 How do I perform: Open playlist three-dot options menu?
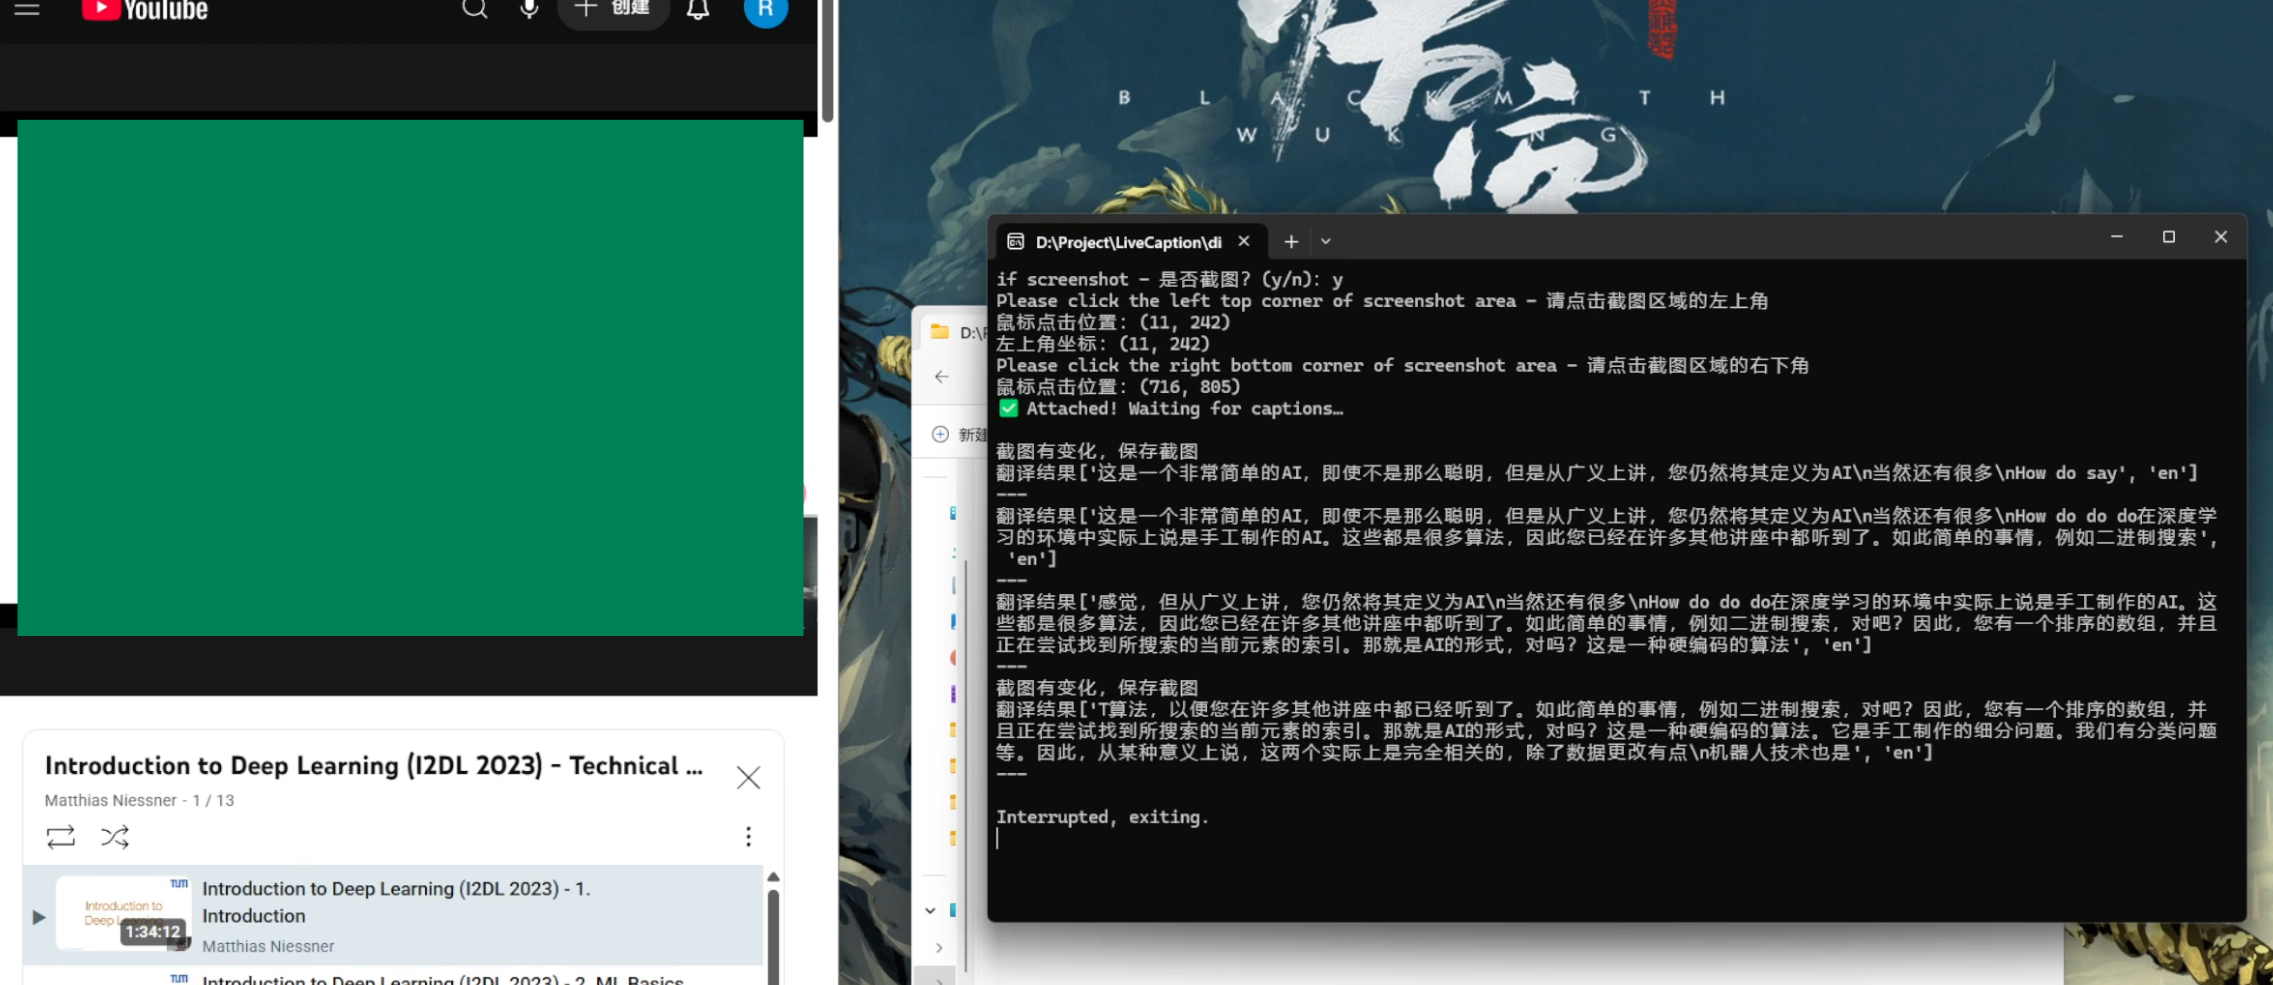[748, 836]
